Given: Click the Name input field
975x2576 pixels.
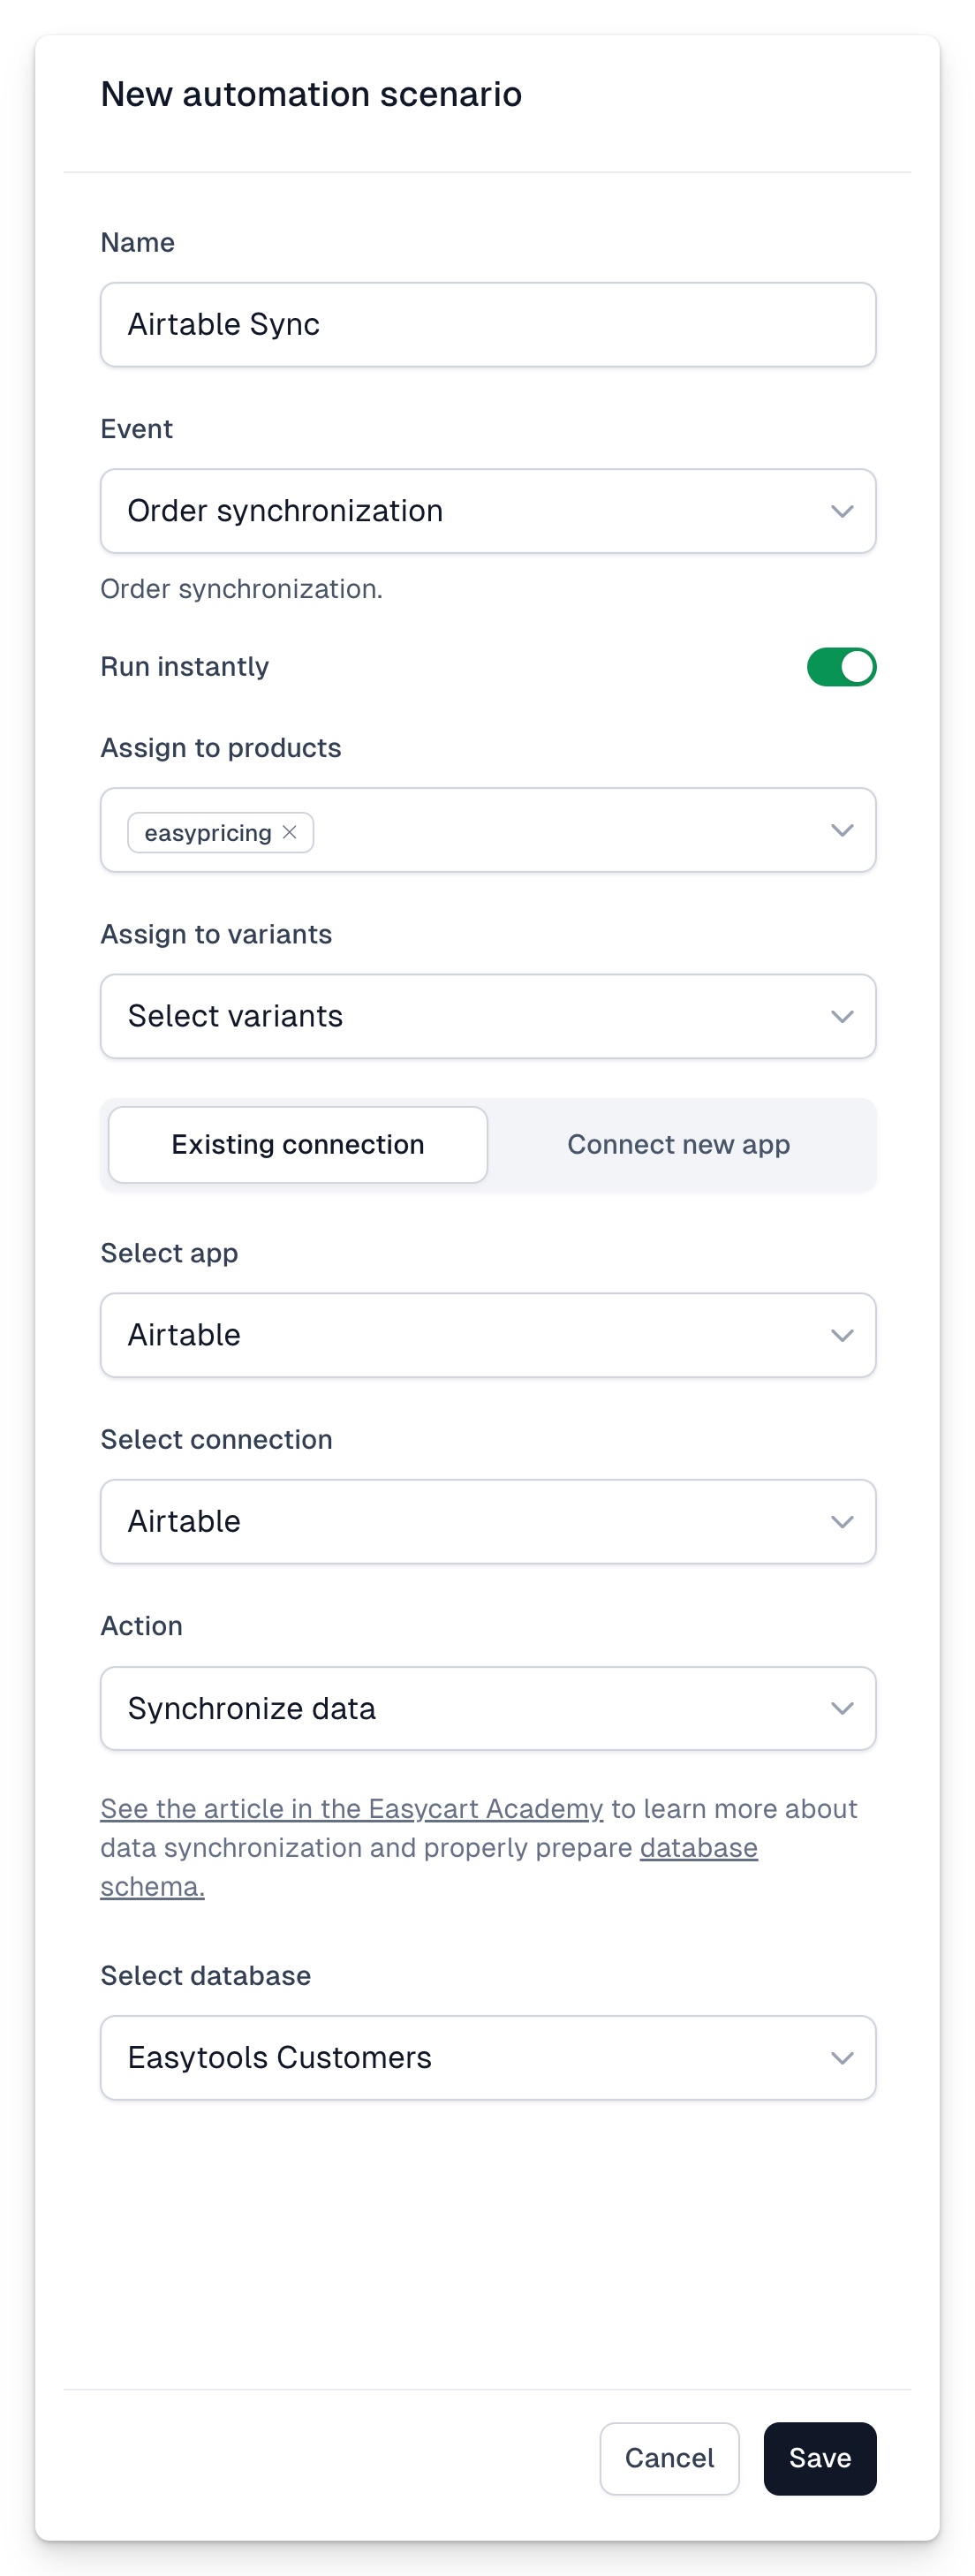Looking at the screenshot, I should pyautogui.click(x=488, y=324).
